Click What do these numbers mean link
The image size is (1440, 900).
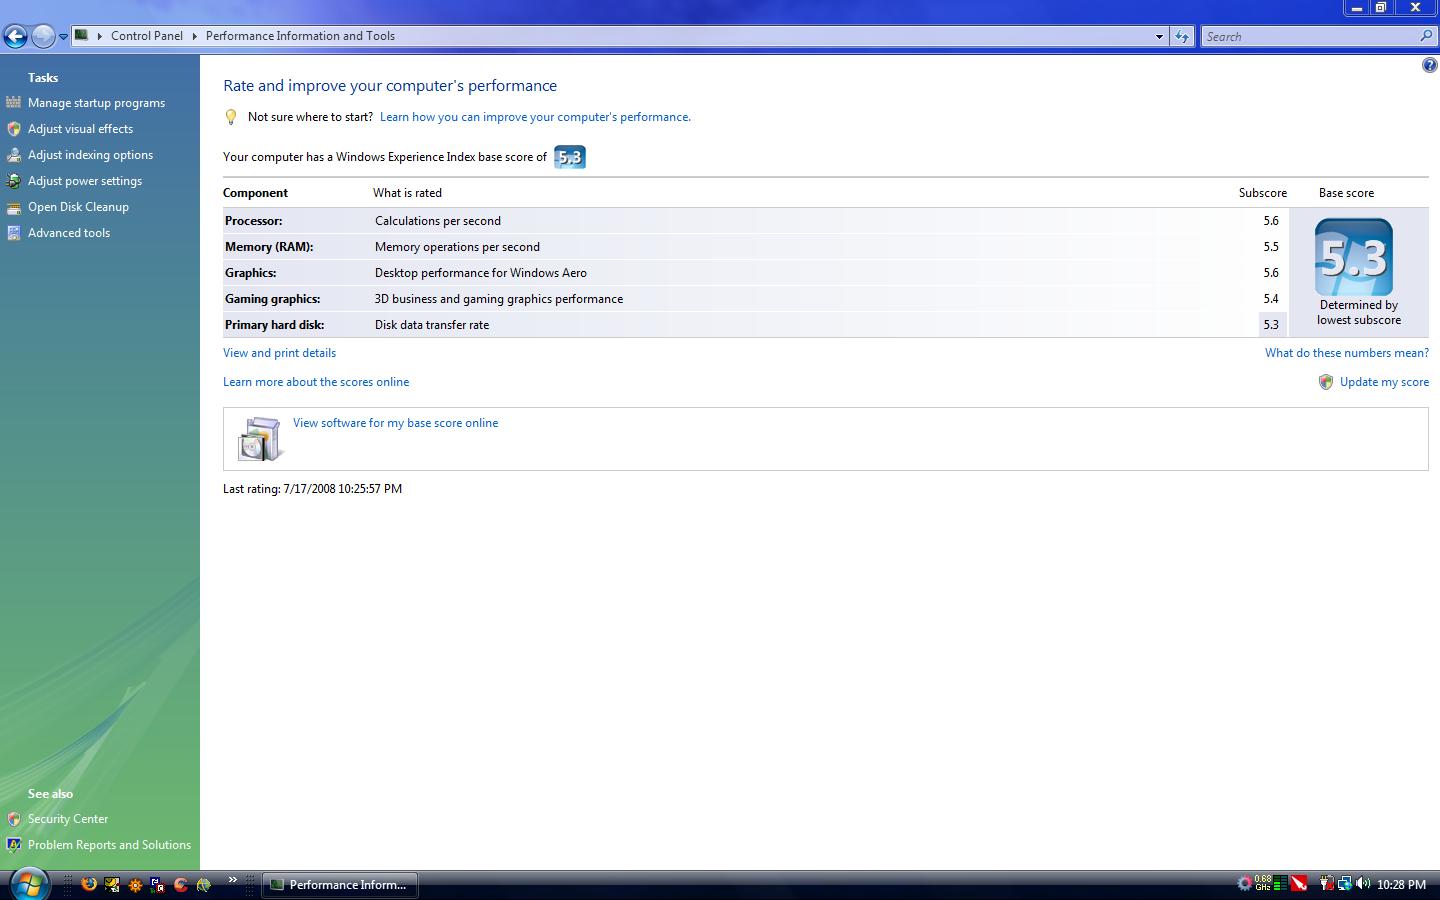[1347, 353]
